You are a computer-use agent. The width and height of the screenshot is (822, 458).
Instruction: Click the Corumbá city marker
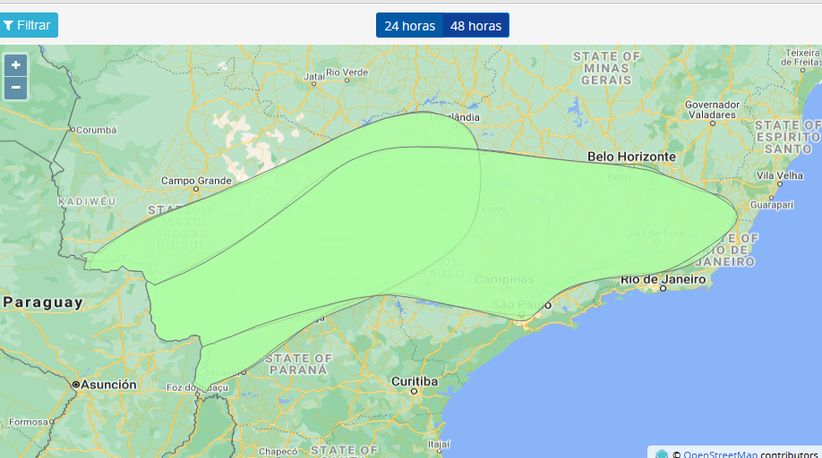coord(73,129)
